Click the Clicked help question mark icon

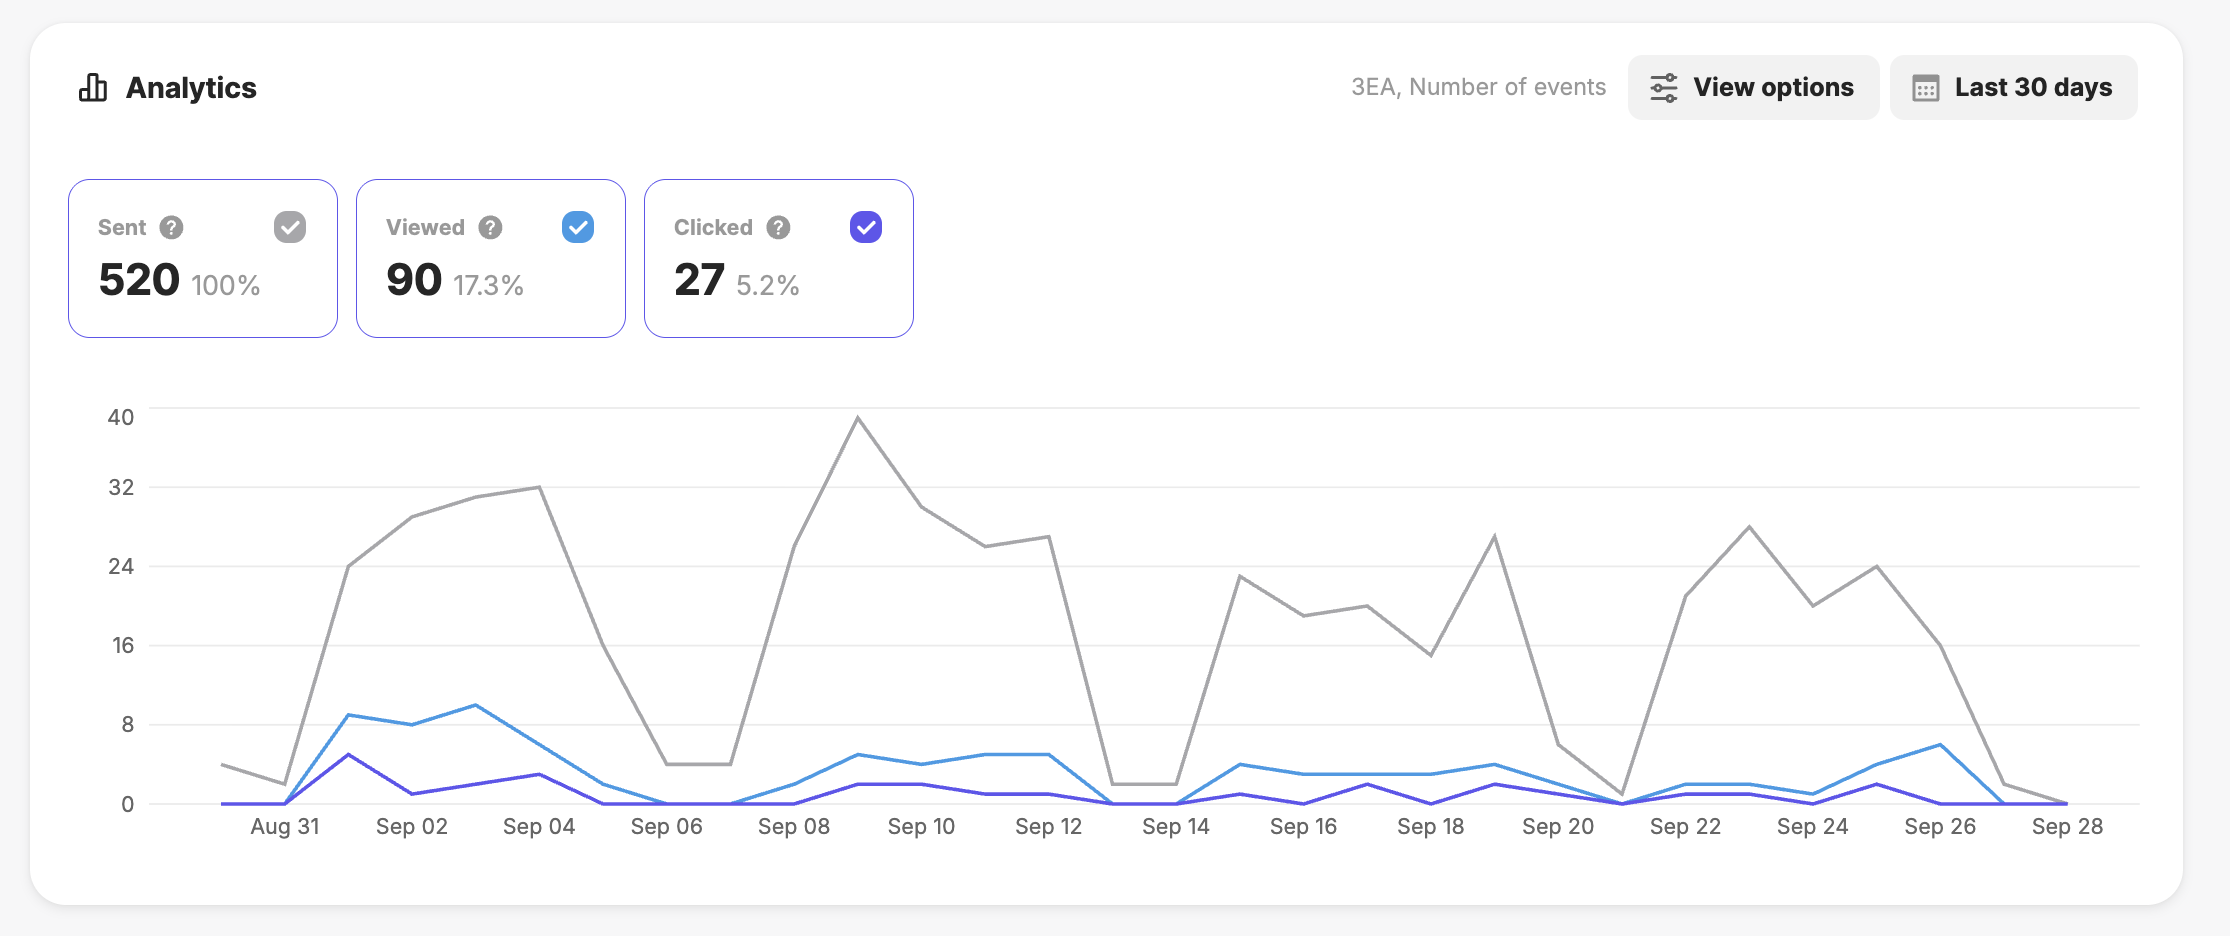coord(778,227)
